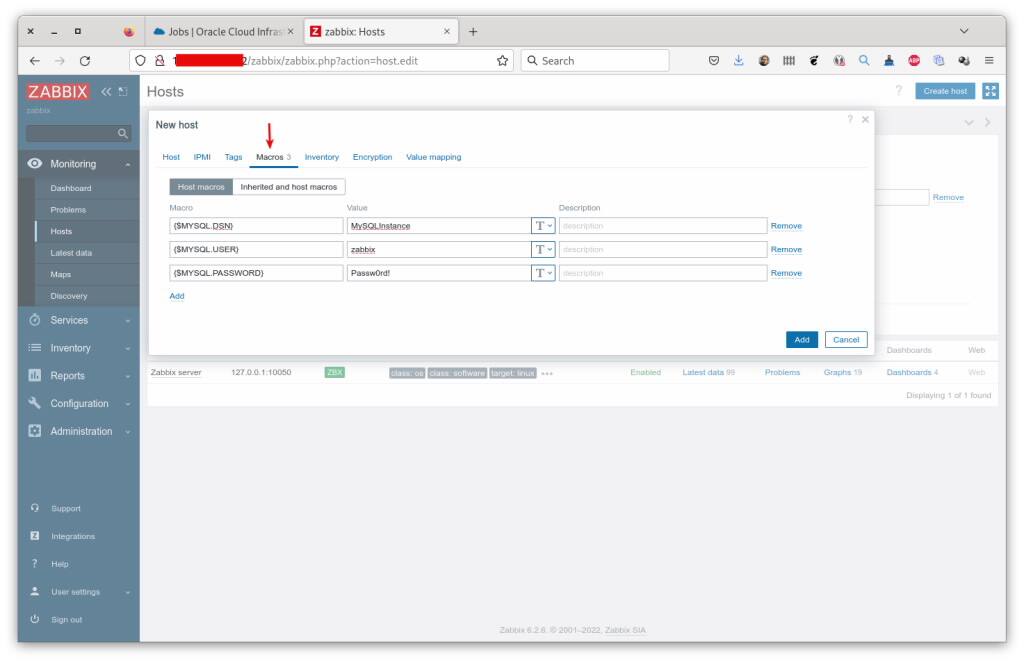The width and height of the screenshot is (1024, 662).
Task: Expand the Reports menu section arrow
Action: 128,376
